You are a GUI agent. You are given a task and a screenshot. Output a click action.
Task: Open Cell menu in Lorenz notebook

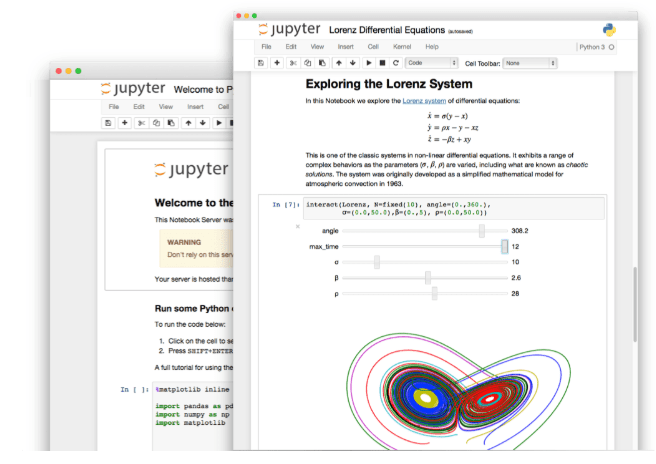tap(373, 47)
